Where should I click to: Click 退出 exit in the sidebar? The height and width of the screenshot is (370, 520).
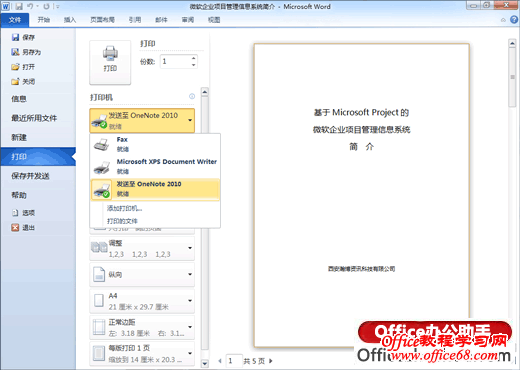pyautogui.click(x=23, y=227)
